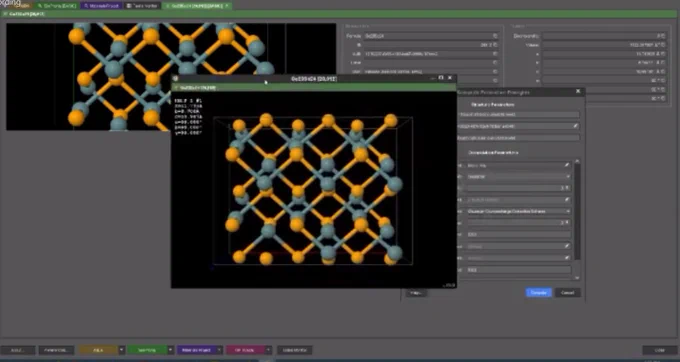Close the Compute parameters dialog with X
The width and height of the screenshot is (680, 362).
(x=578, y=91)
